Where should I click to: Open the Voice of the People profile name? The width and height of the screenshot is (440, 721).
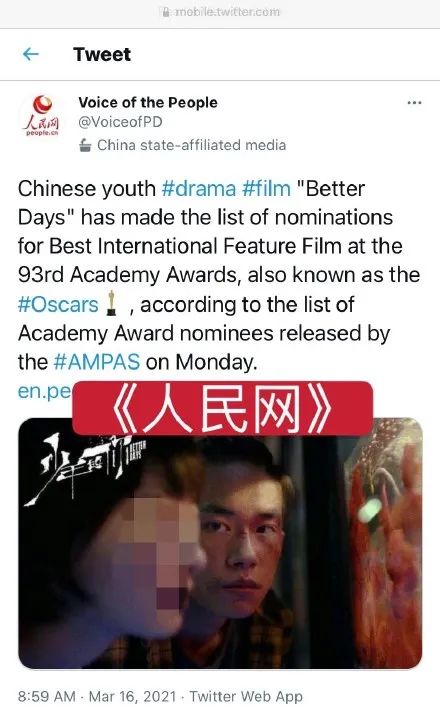click(148, 103)
